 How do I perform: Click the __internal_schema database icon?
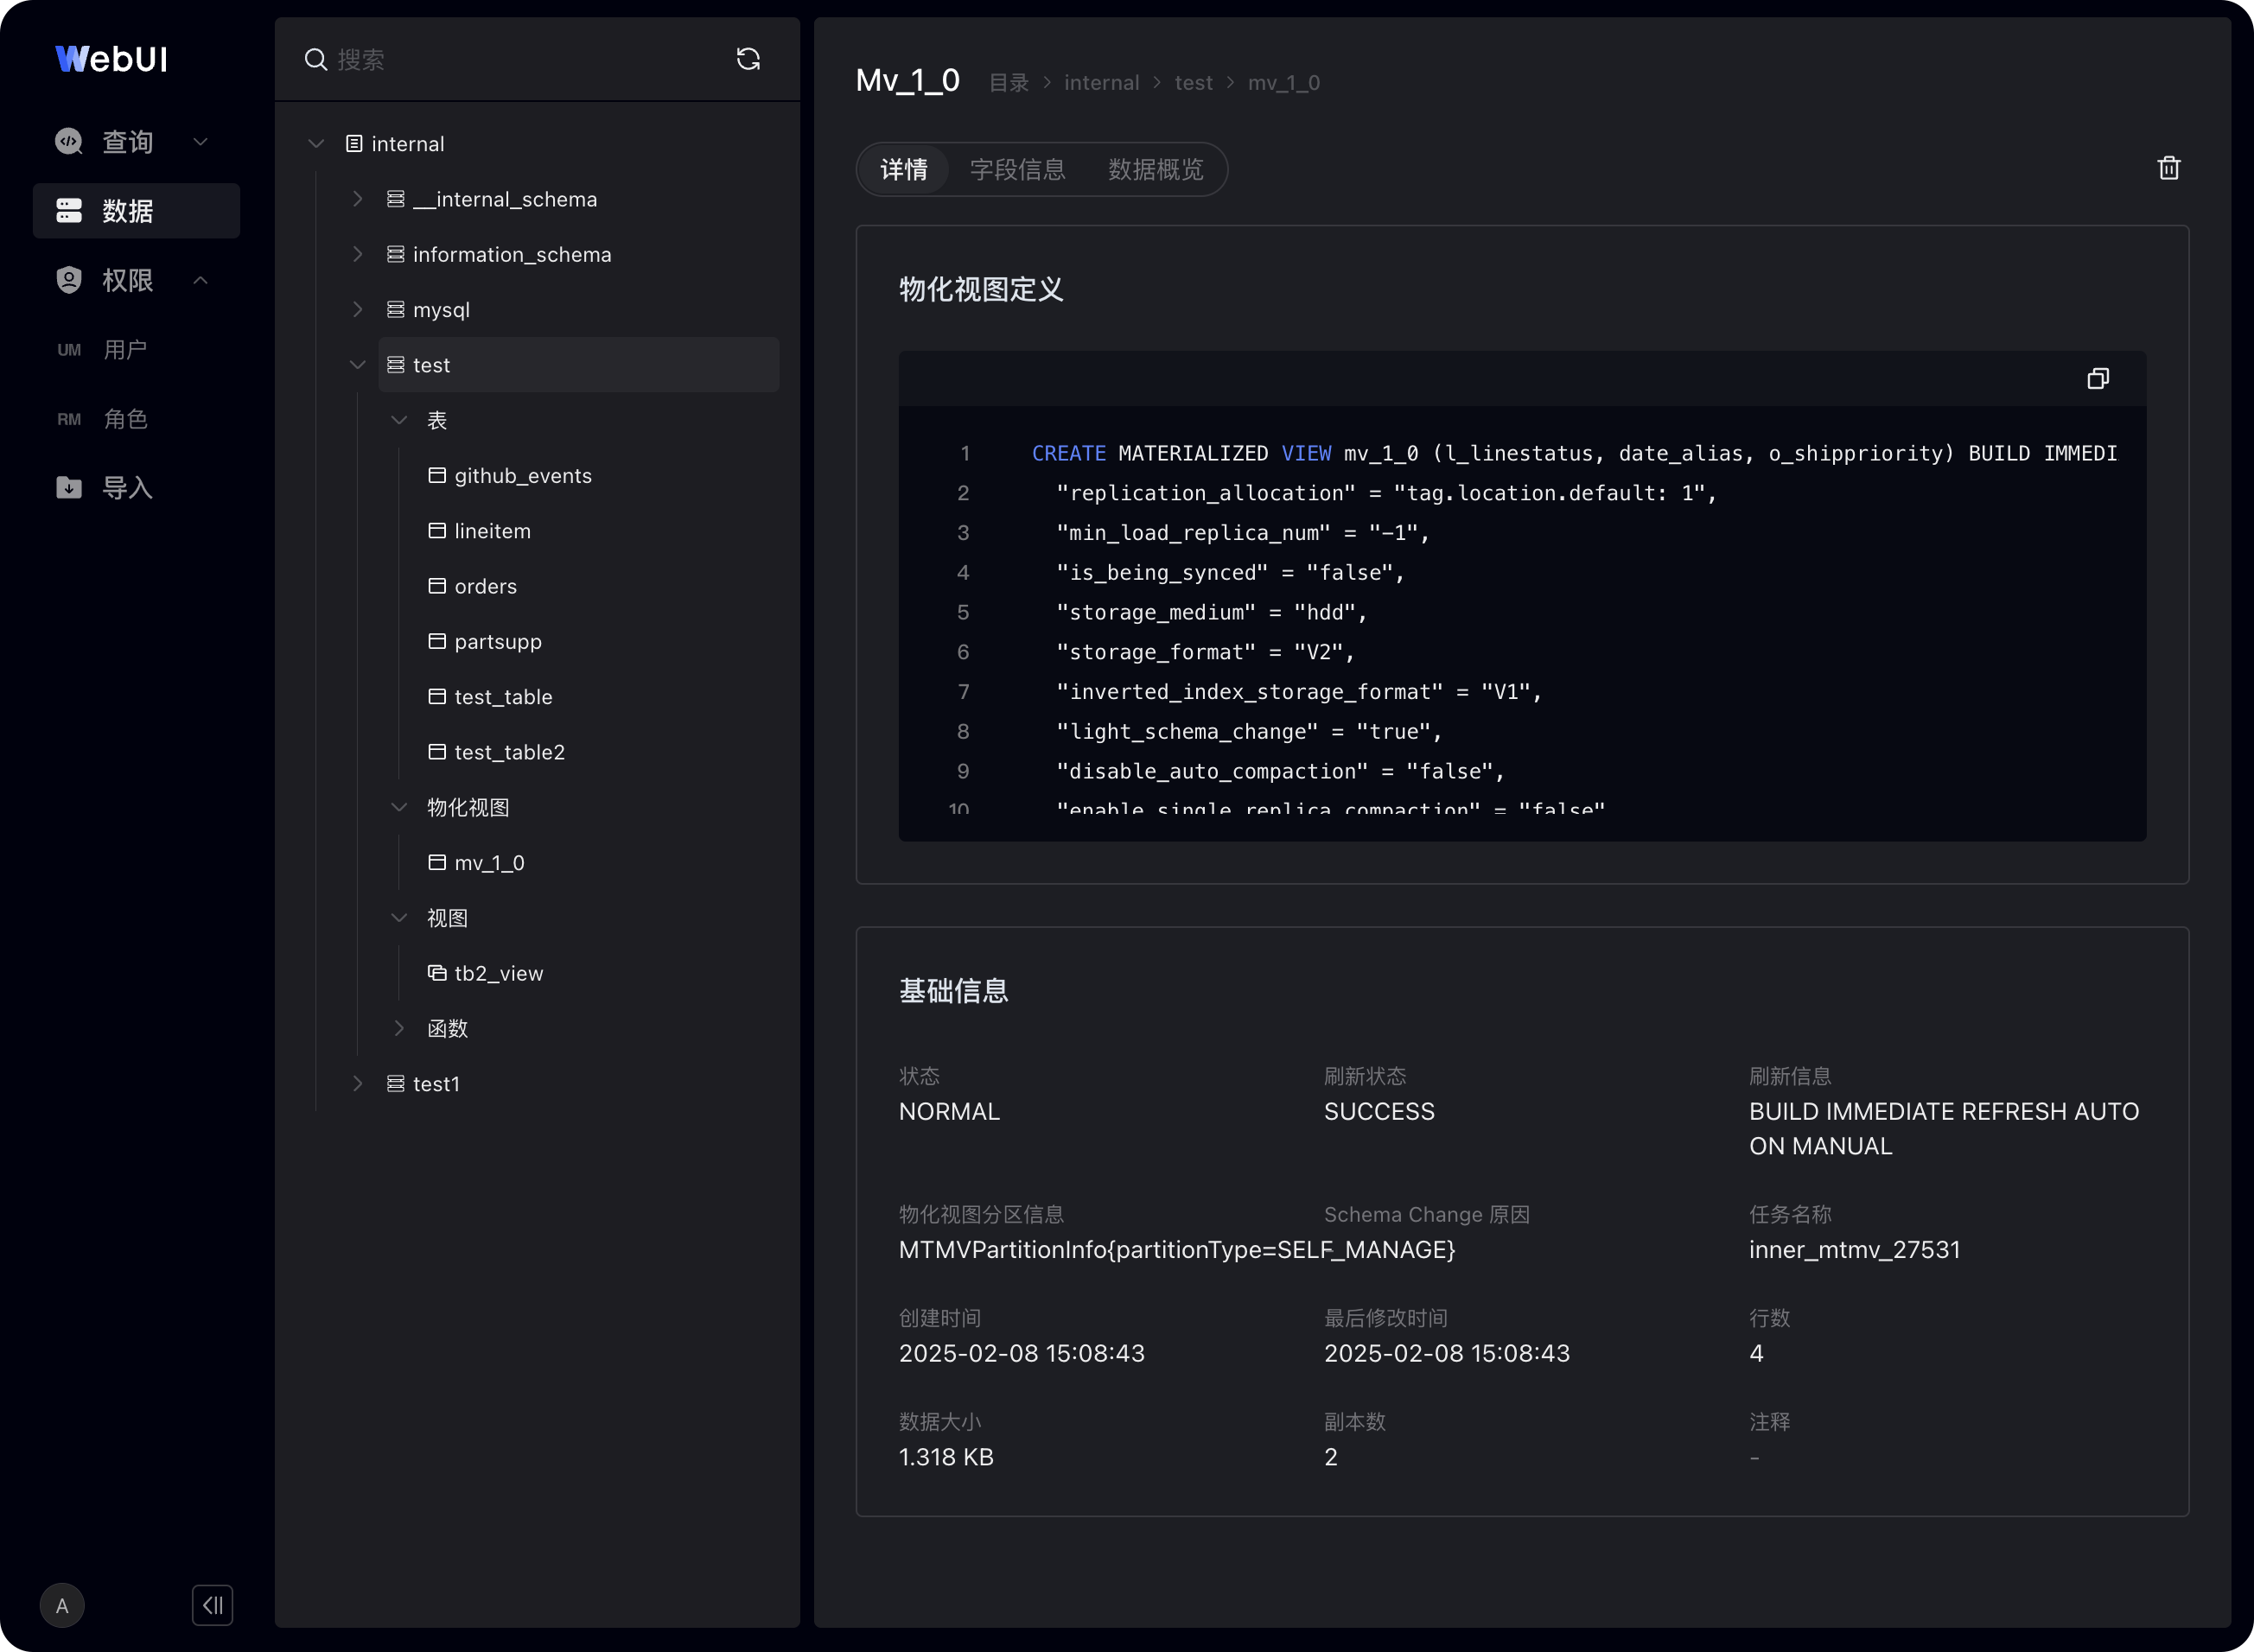396,199
